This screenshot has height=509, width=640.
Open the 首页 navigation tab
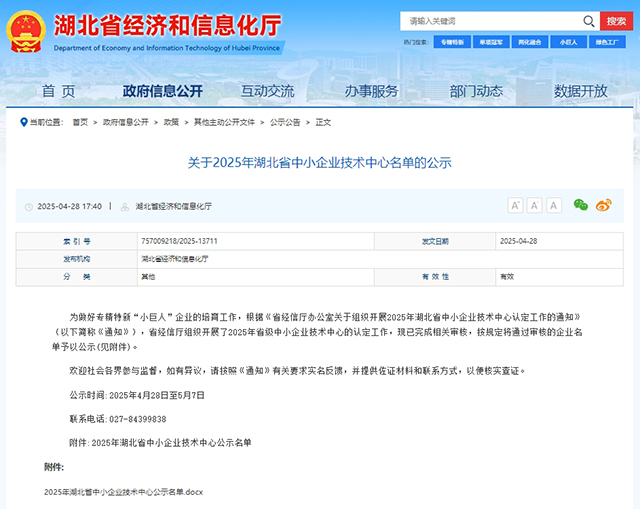[58, 91]
